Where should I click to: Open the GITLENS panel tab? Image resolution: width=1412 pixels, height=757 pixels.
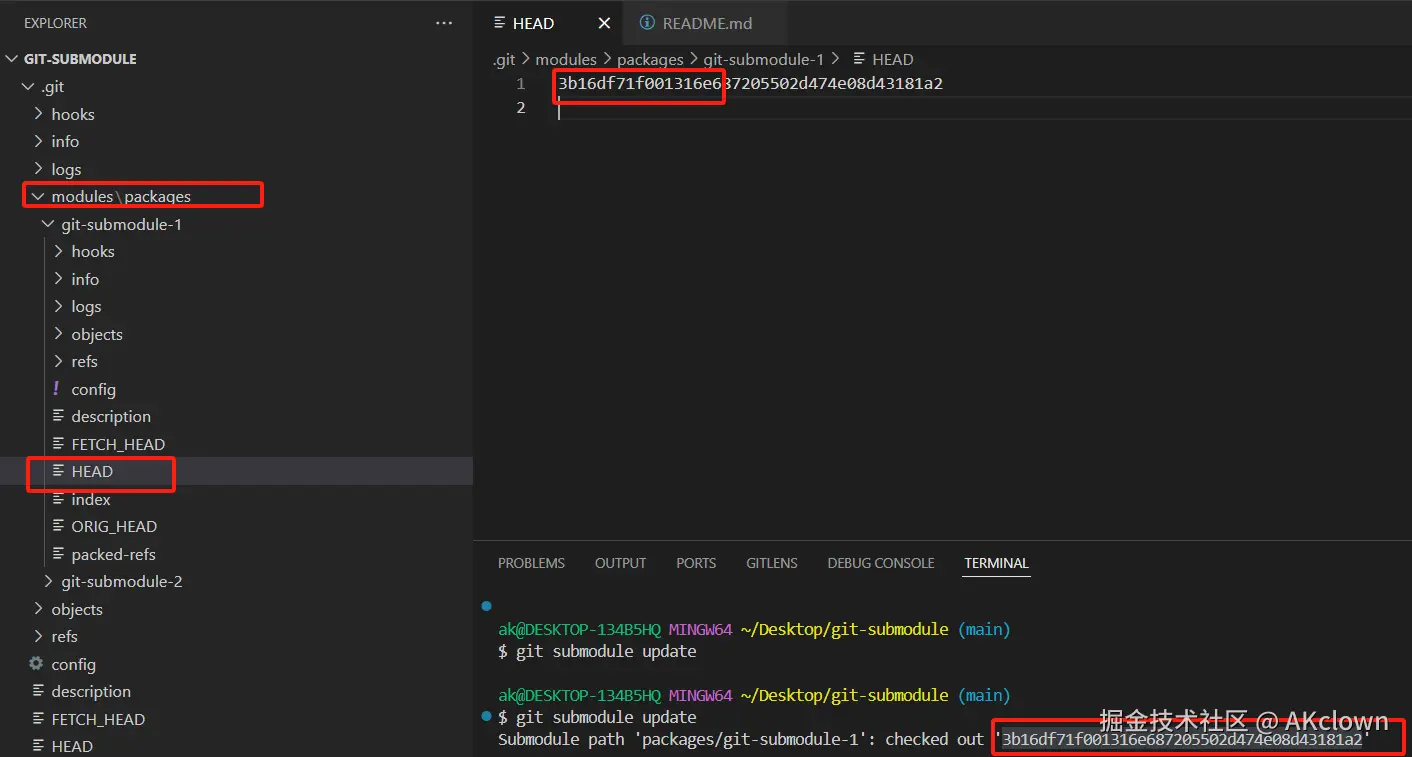pyautogui.click(x=772, y=563)
